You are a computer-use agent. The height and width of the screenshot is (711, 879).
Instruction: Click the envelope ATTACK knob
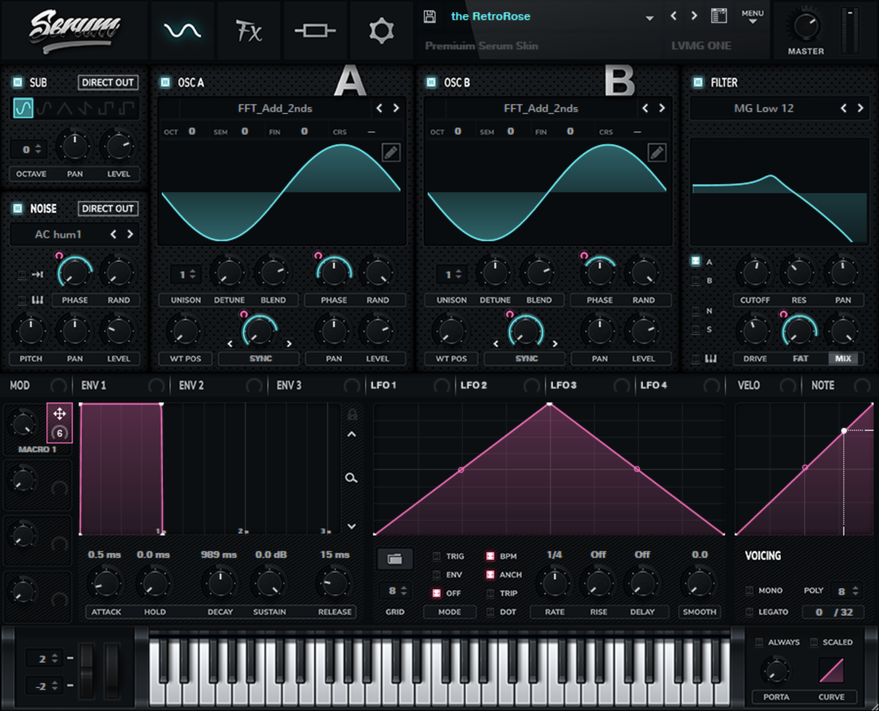(106, 583)
